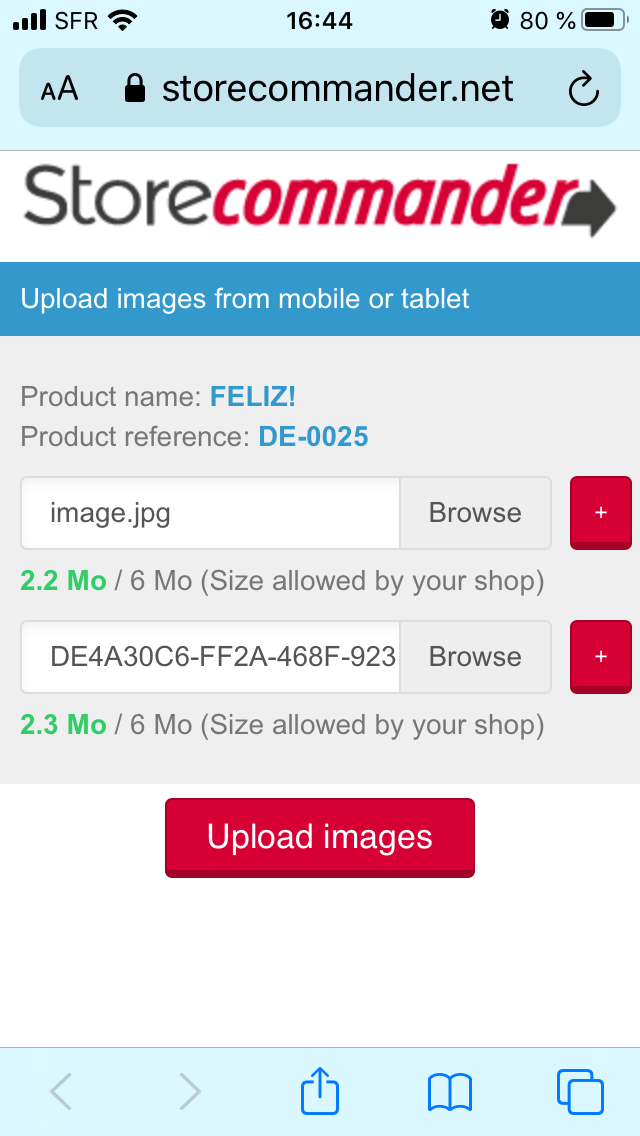Tap the FELIZ! product name

(253, 397)
